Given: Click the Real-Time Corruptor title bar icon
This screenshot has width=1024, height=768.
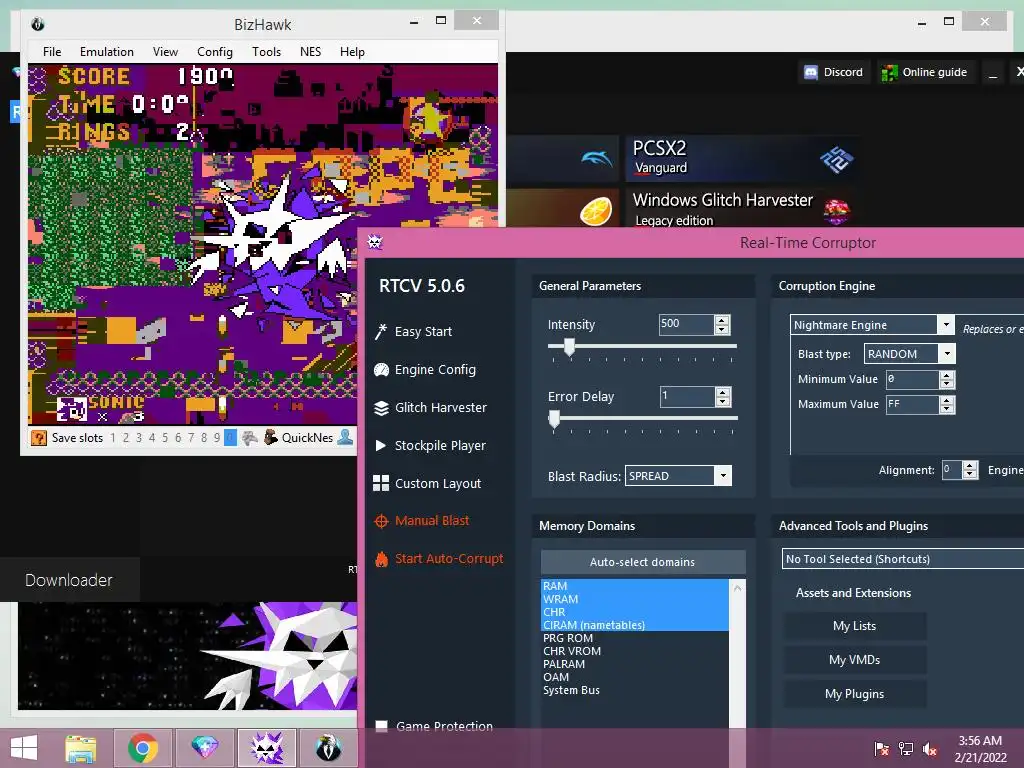Looking at the screenshot, I should 375,242.
